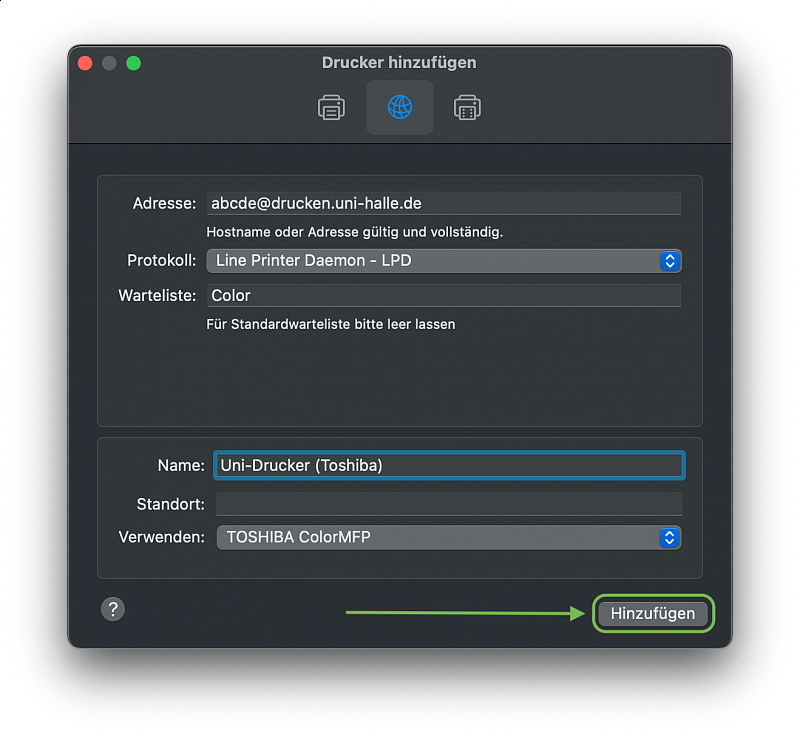Image resolution: width=800 pixels, height=739 pixels.
Task: Click the Drucker hinzufügen title text
Action: (399, 63)
